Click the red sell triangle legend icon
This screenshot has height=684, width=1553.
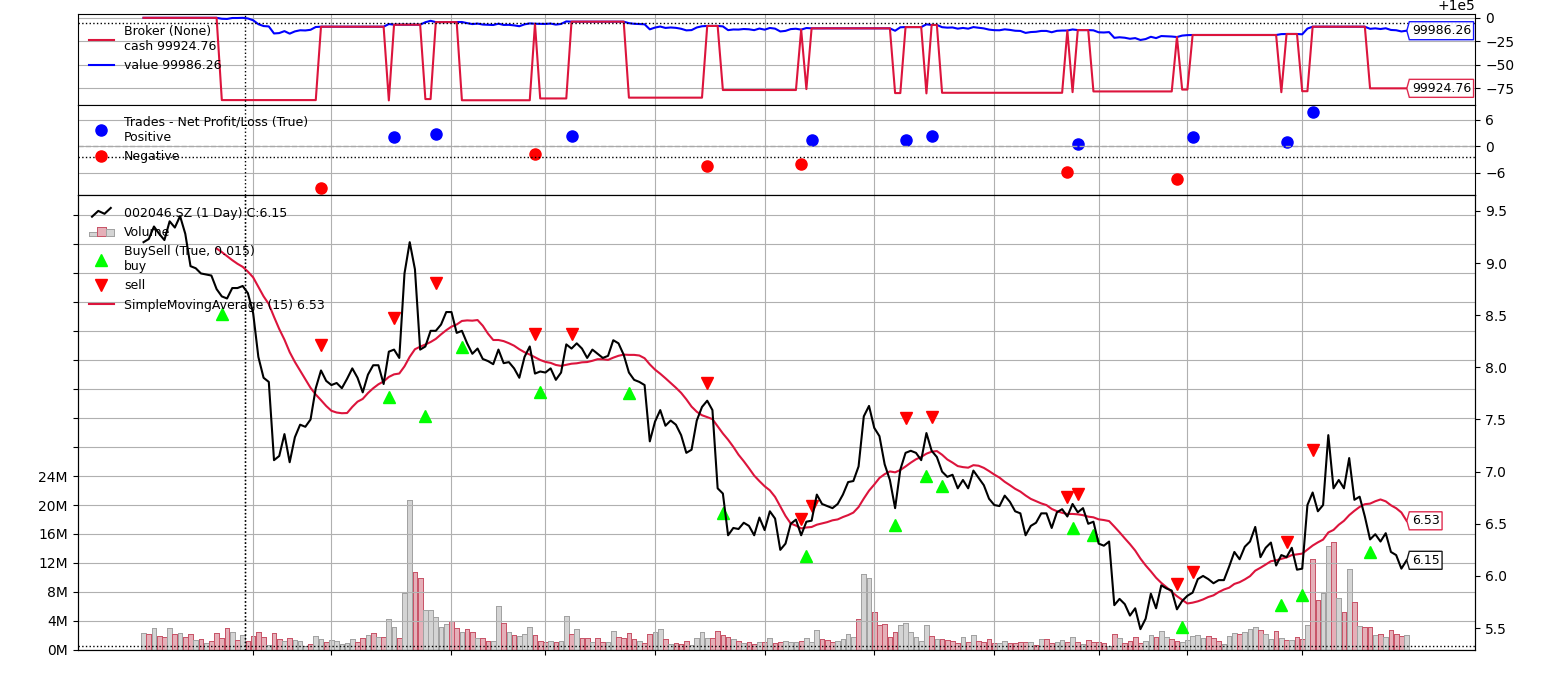point(101,285)
